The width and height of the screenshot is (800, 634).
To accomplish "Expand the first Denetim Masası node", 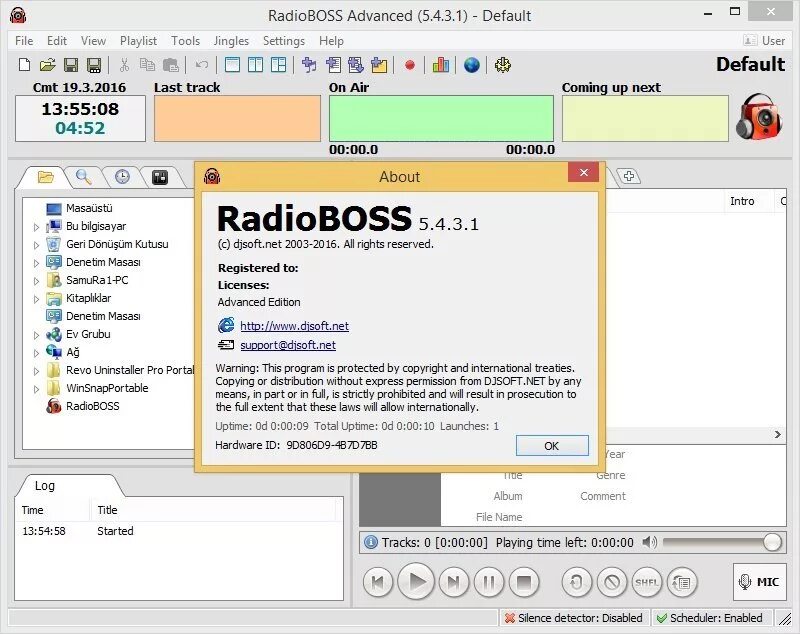I will 36,263.
